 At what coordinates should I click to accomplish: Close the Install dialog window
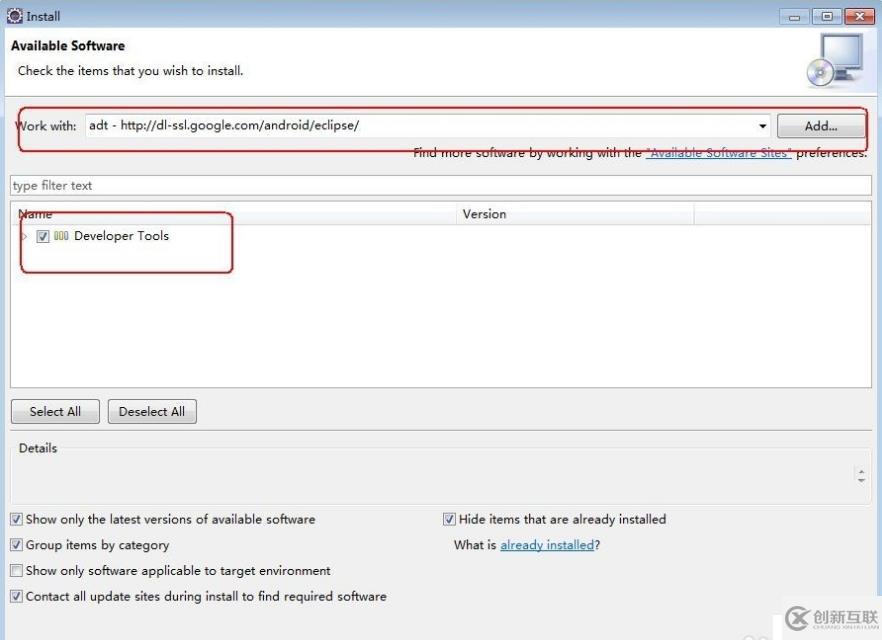[x=858, y=16]
